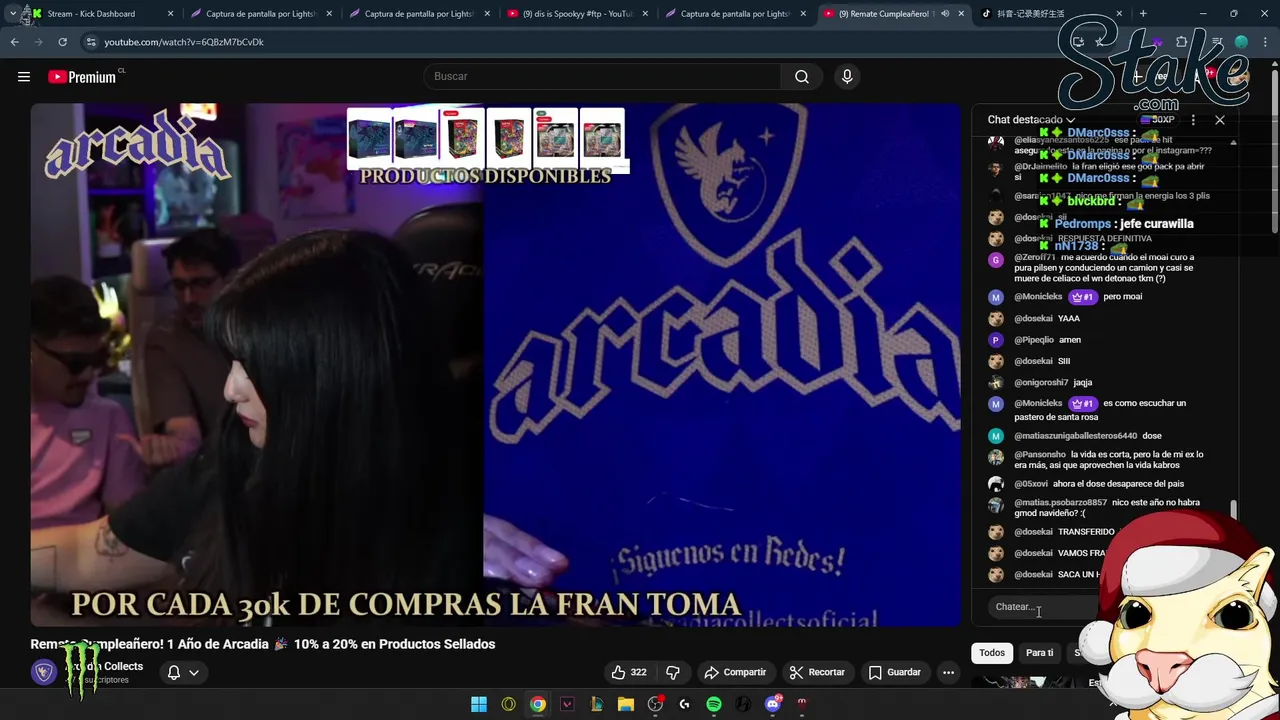Open the browser tab search chevron
Screen dimensions: 1280x720
pyautogui.click(x=12, y=14)
